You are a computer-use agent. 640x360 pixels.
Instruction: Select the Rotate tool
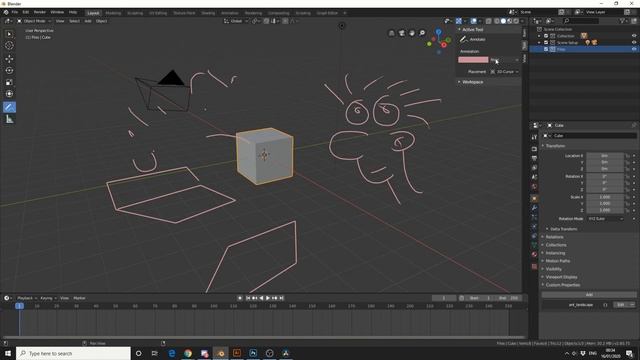[x=9, y=71]
